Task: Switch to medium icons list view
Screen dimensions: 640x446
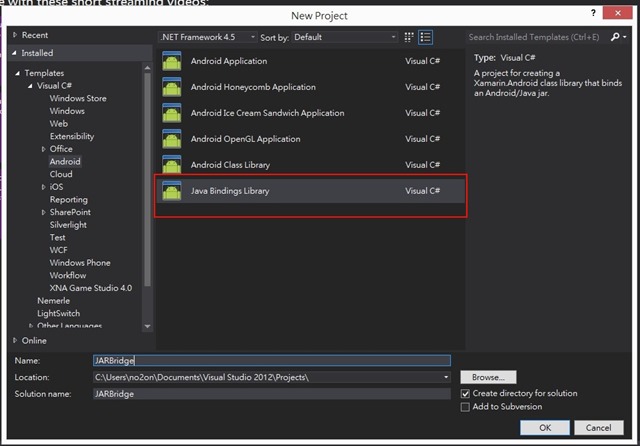Action: pyautogui.click(x=425, y=37)
